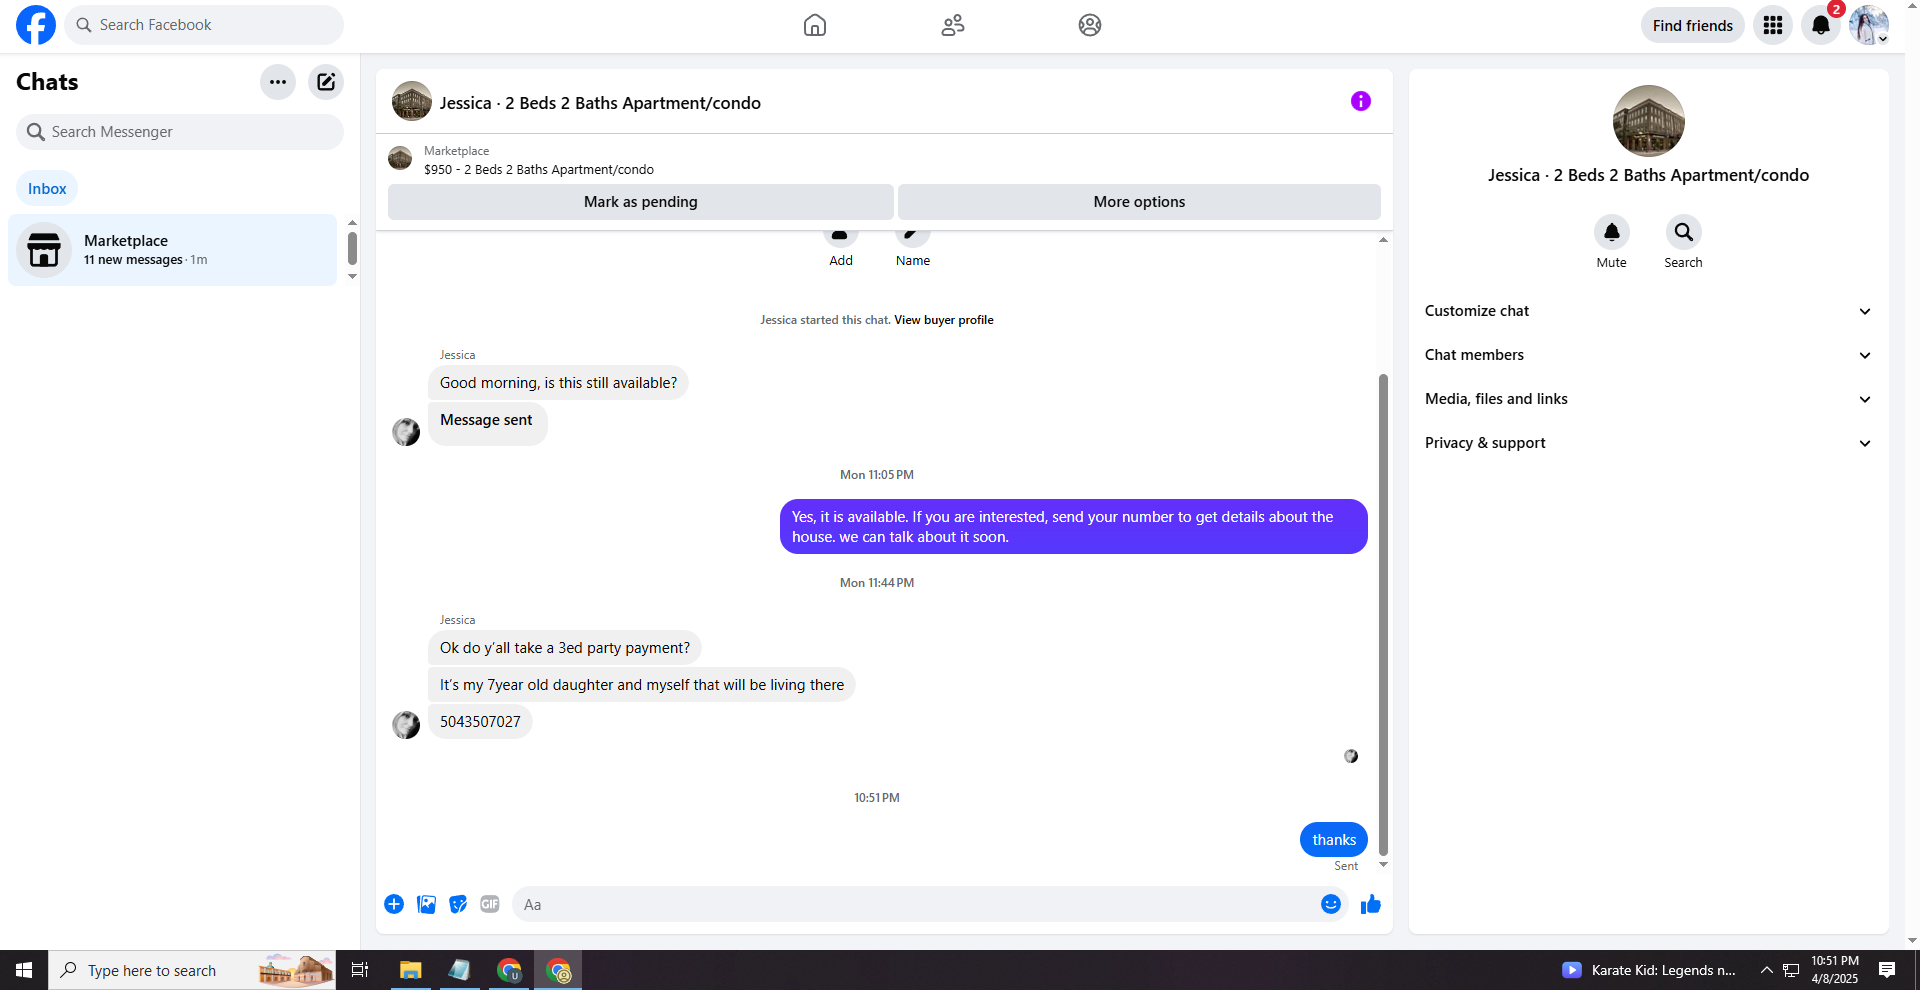Open the Home feed icon
The image size is (1920, 990).
(815, 25)
